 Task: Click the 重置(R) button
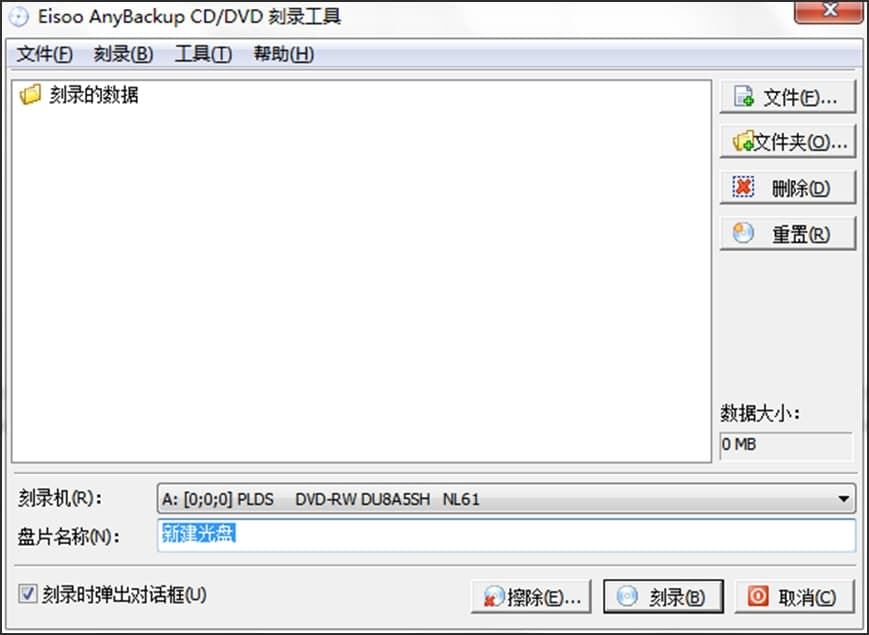point(788,233)
